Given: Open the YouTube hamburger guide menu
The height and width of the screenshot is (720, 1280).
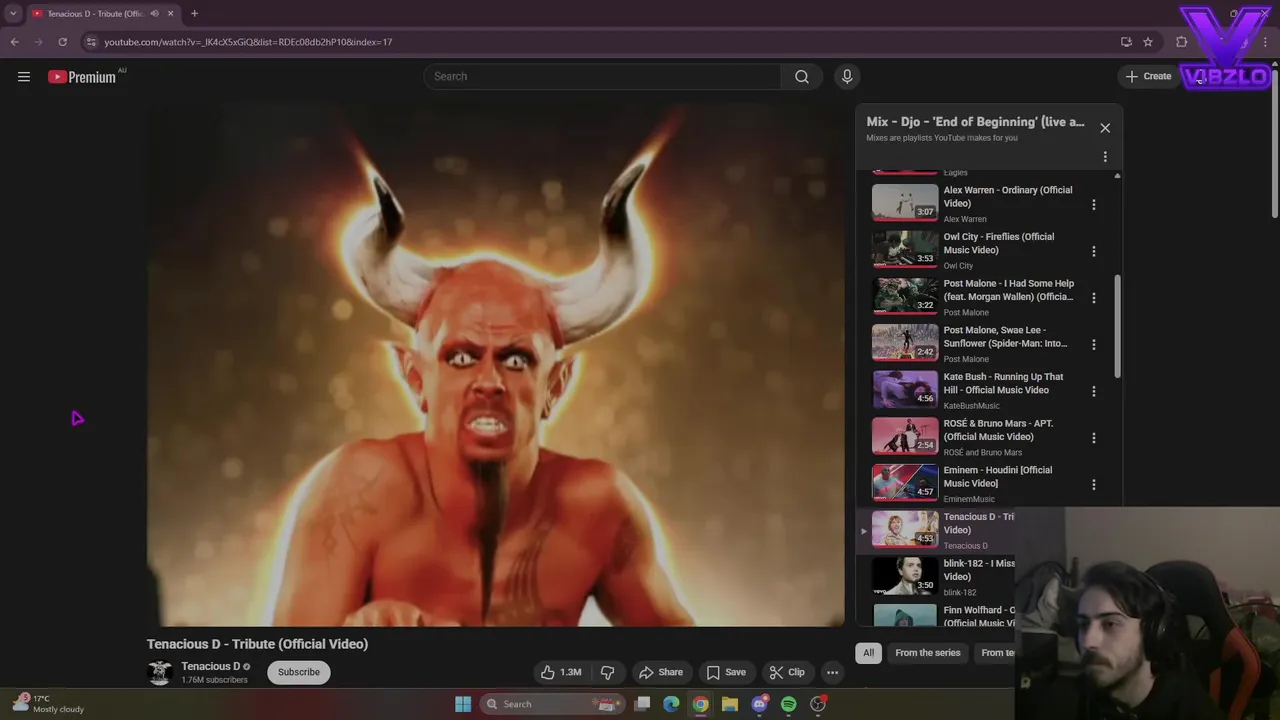Looking at the screenshot, I should 24,77.
